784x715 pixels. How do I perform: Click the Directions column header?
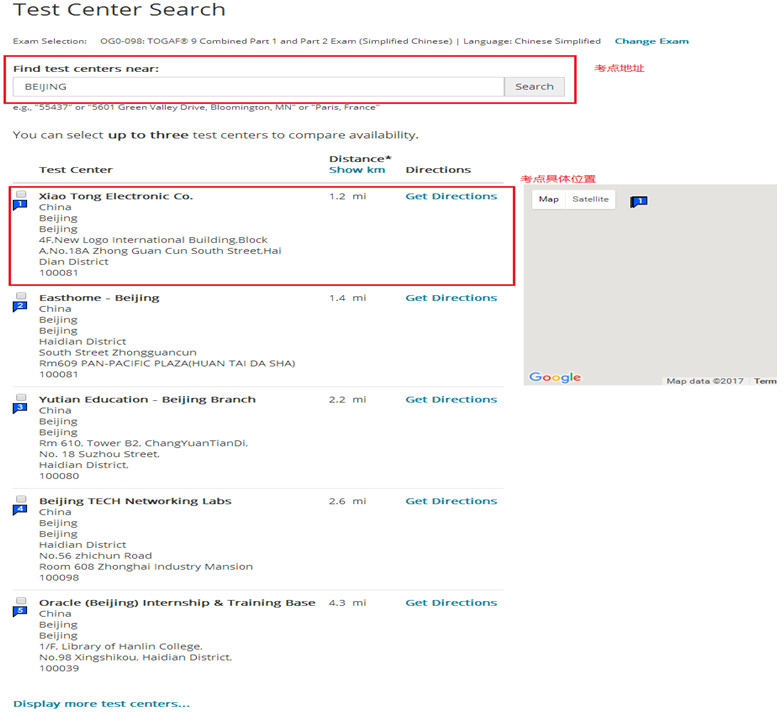[x=438, y=170]
